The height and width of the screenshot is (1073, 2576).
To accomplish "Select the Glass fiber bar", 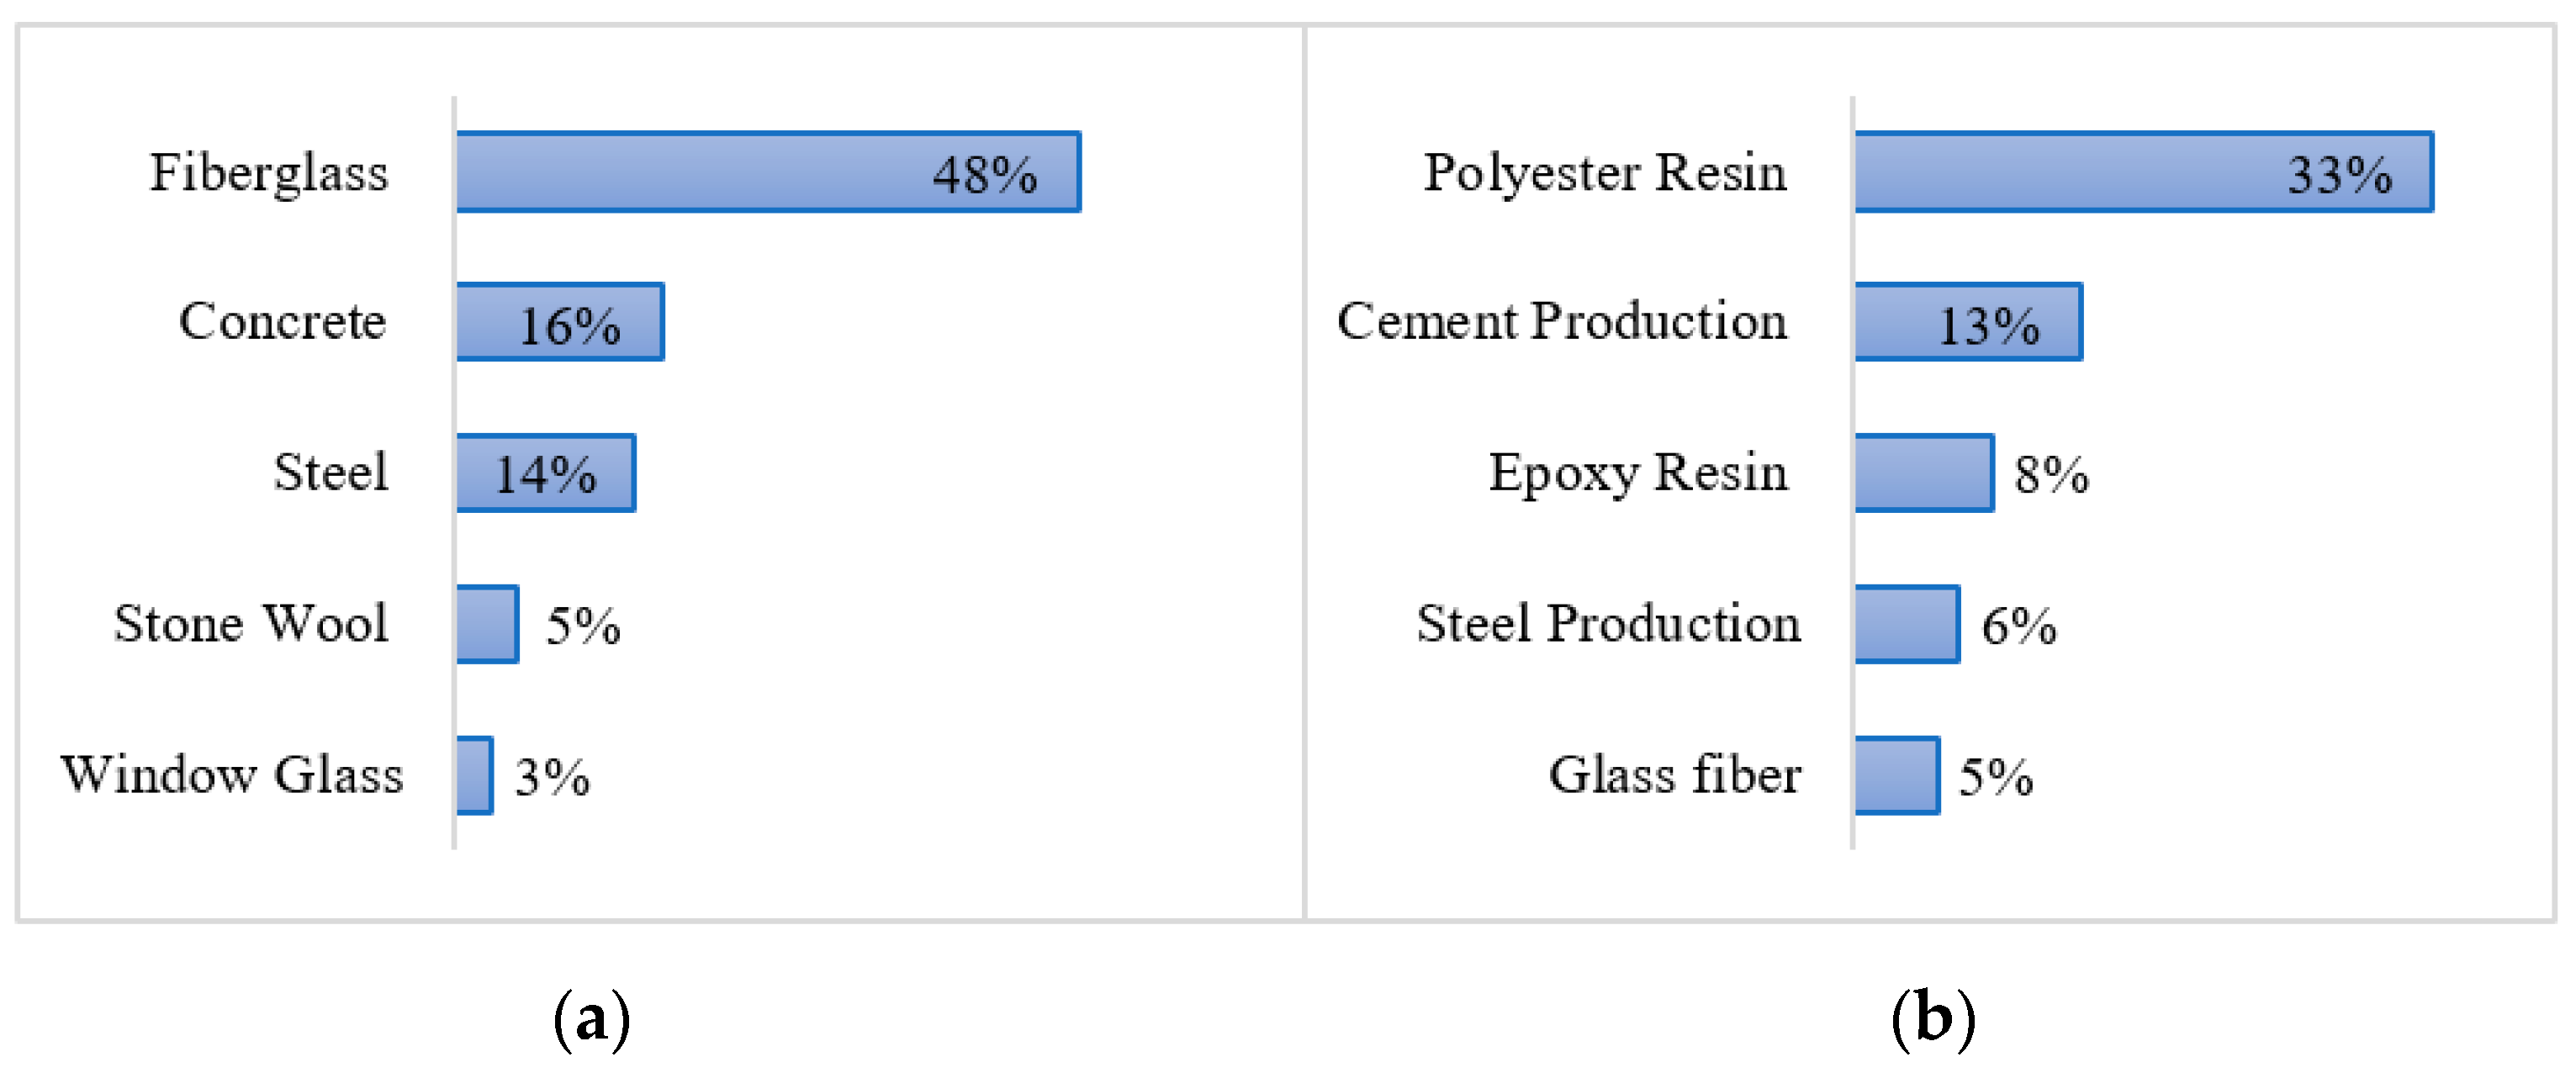I will [x=1897, y=775].
